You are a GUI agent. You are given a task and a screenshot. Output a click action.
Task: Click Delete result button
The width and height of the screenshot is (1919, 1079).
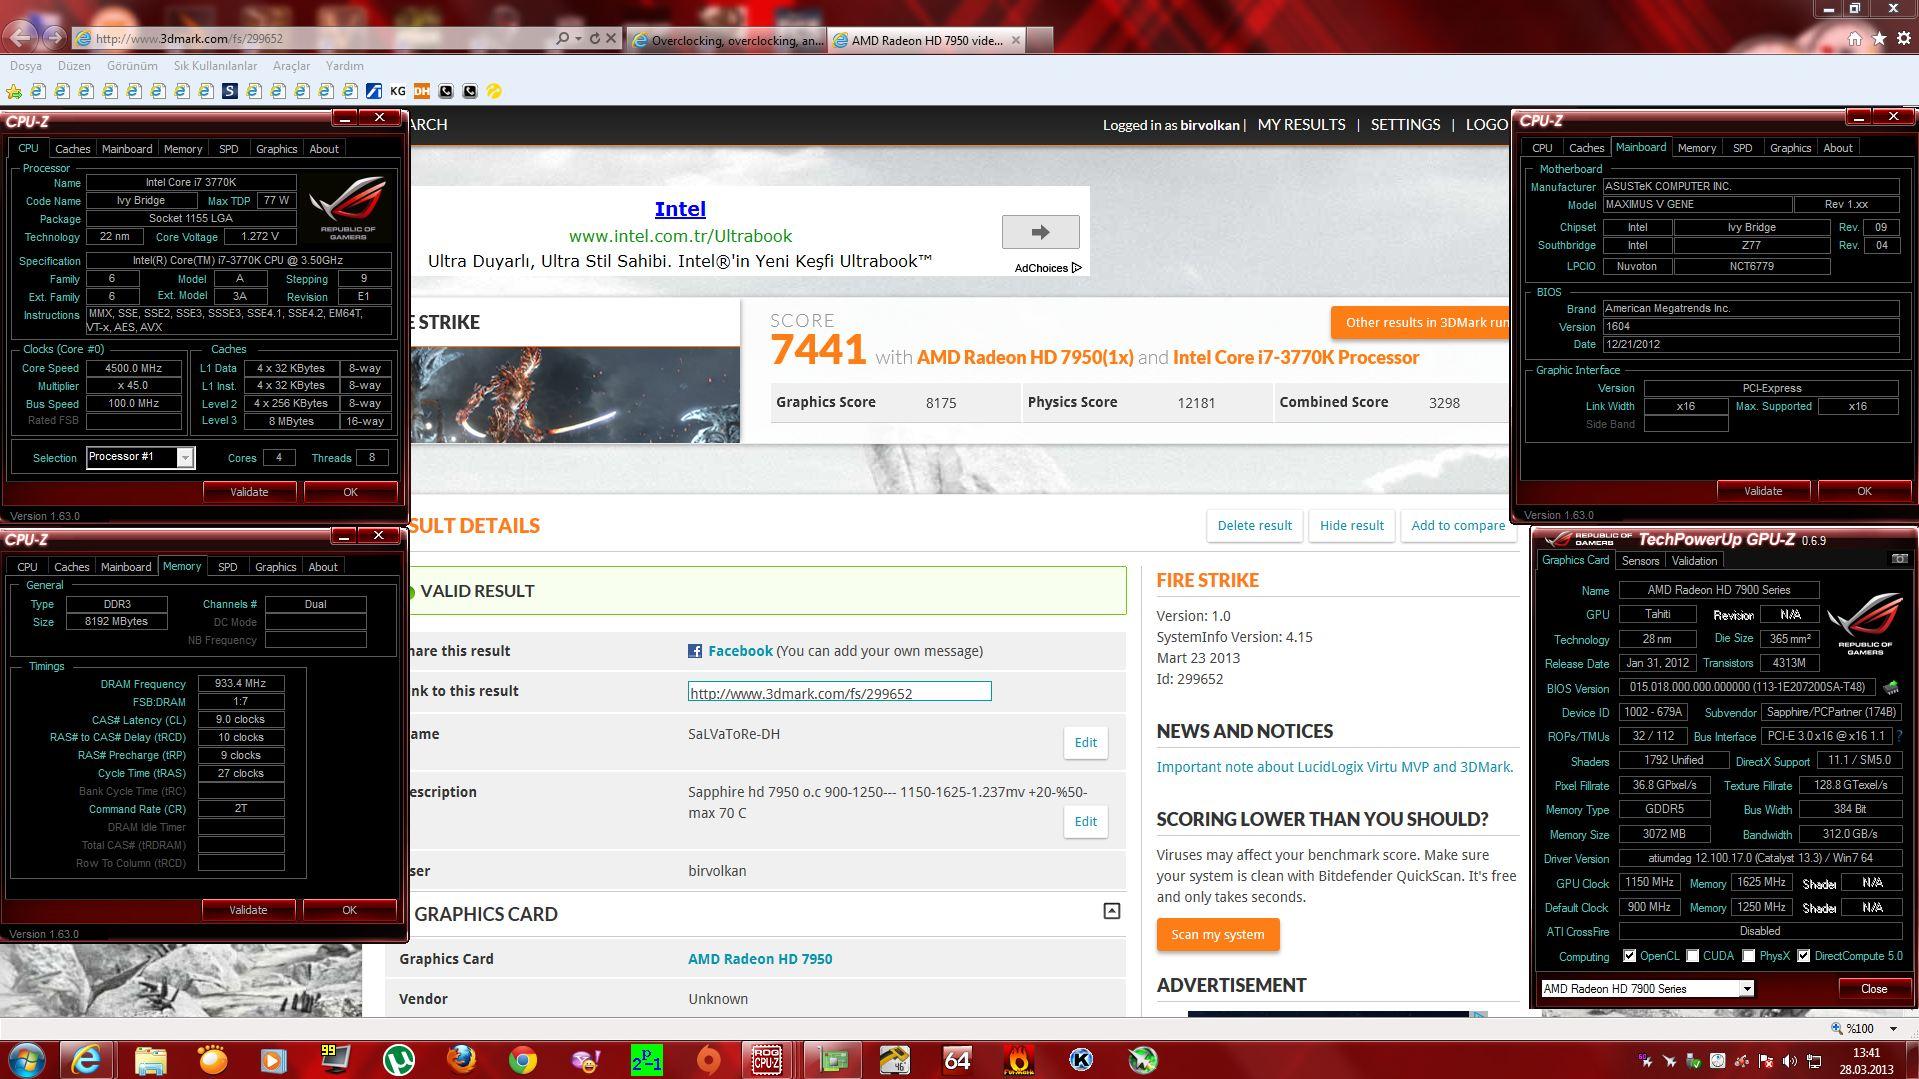coord(1254,526)
